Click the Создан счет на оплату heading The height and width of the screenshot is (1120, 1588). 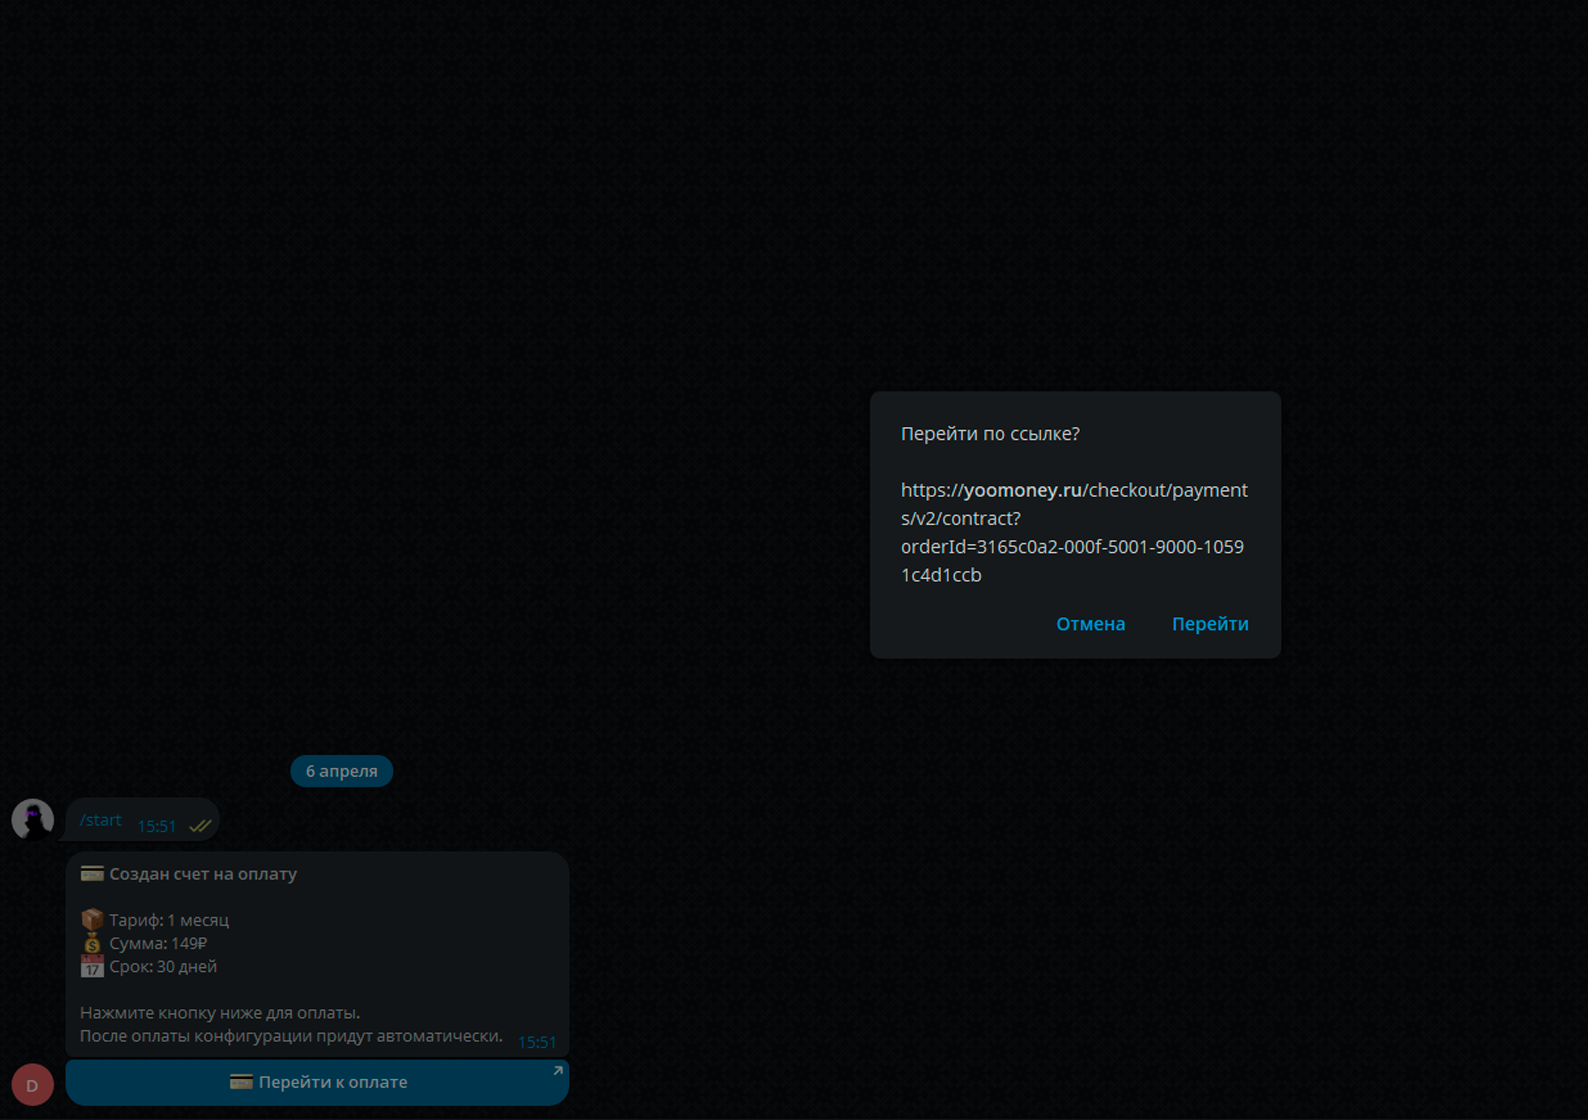[203, 874]
